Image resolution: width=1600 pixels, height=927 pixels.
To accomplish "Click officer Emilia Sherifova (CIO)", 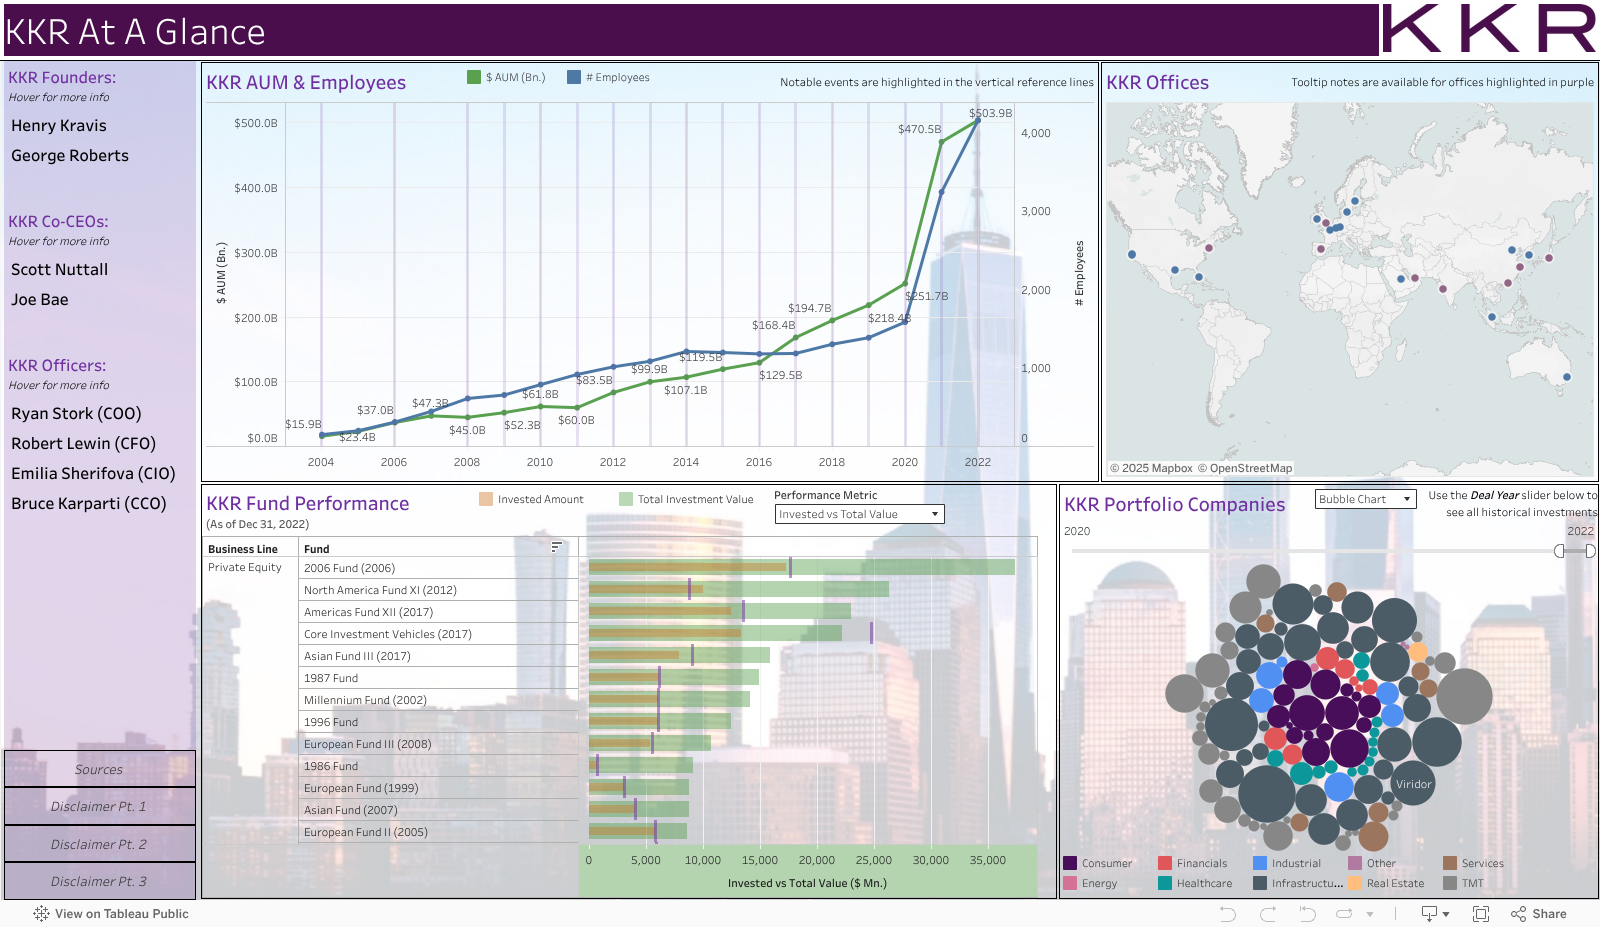I will pyautogui.click(x=93, y=474).
